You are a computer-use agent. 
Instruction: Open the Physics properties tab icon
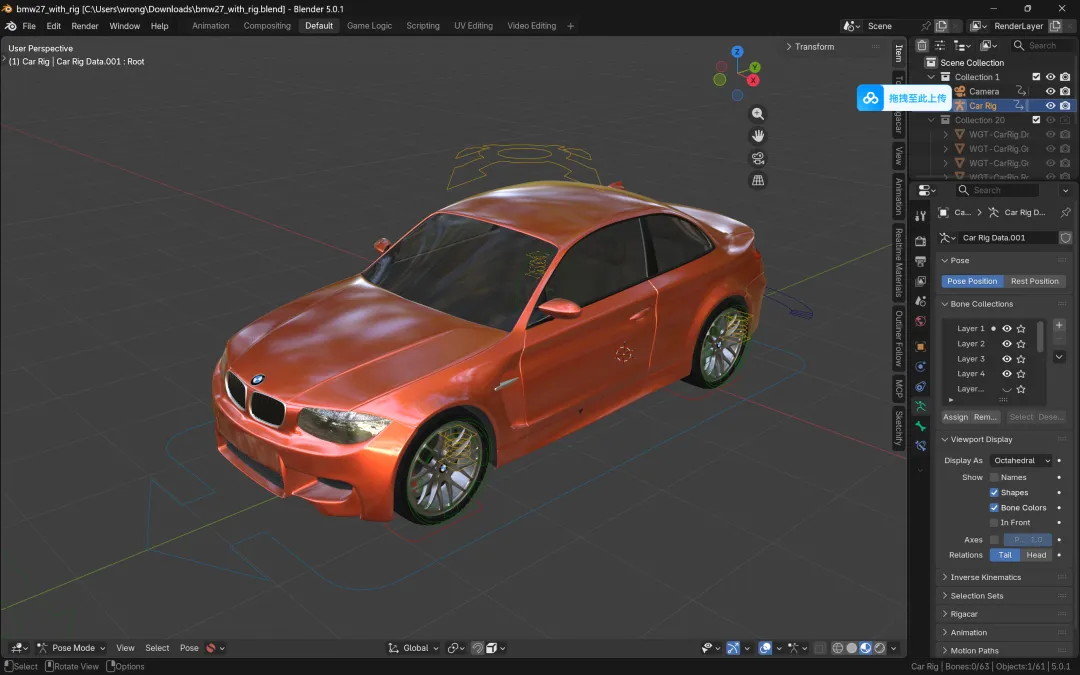tap(920, 366)
